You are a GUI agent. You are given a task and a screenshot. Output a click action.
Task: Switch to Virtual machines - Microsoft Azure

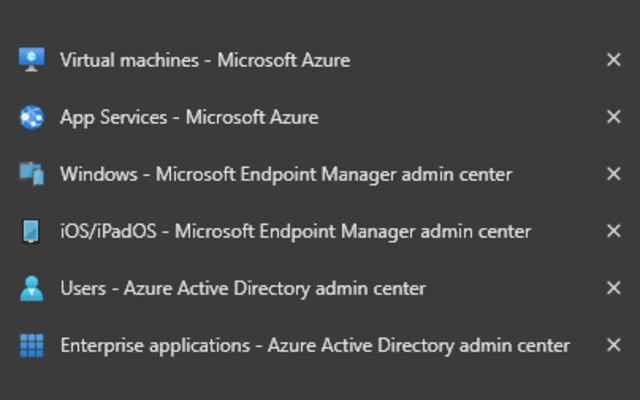click(x=205, y=60)
